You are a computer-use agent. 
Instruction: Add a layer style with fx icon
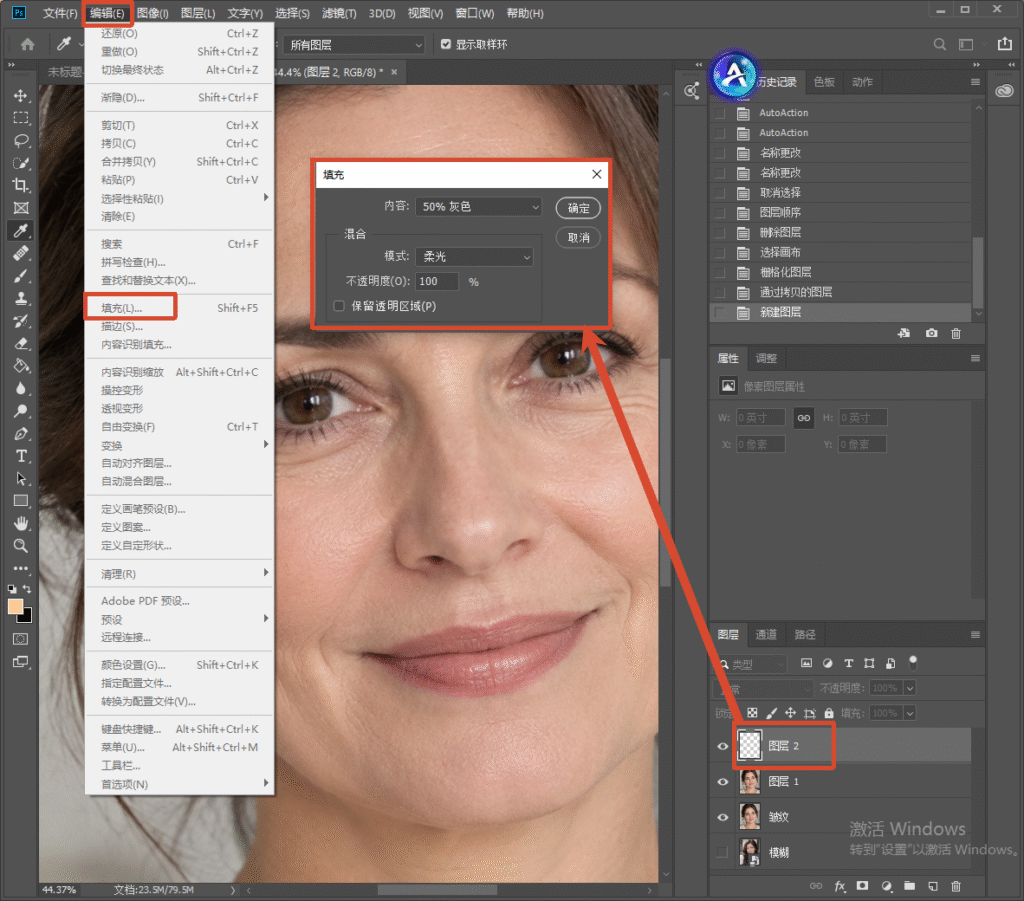(x=840, y=886)
